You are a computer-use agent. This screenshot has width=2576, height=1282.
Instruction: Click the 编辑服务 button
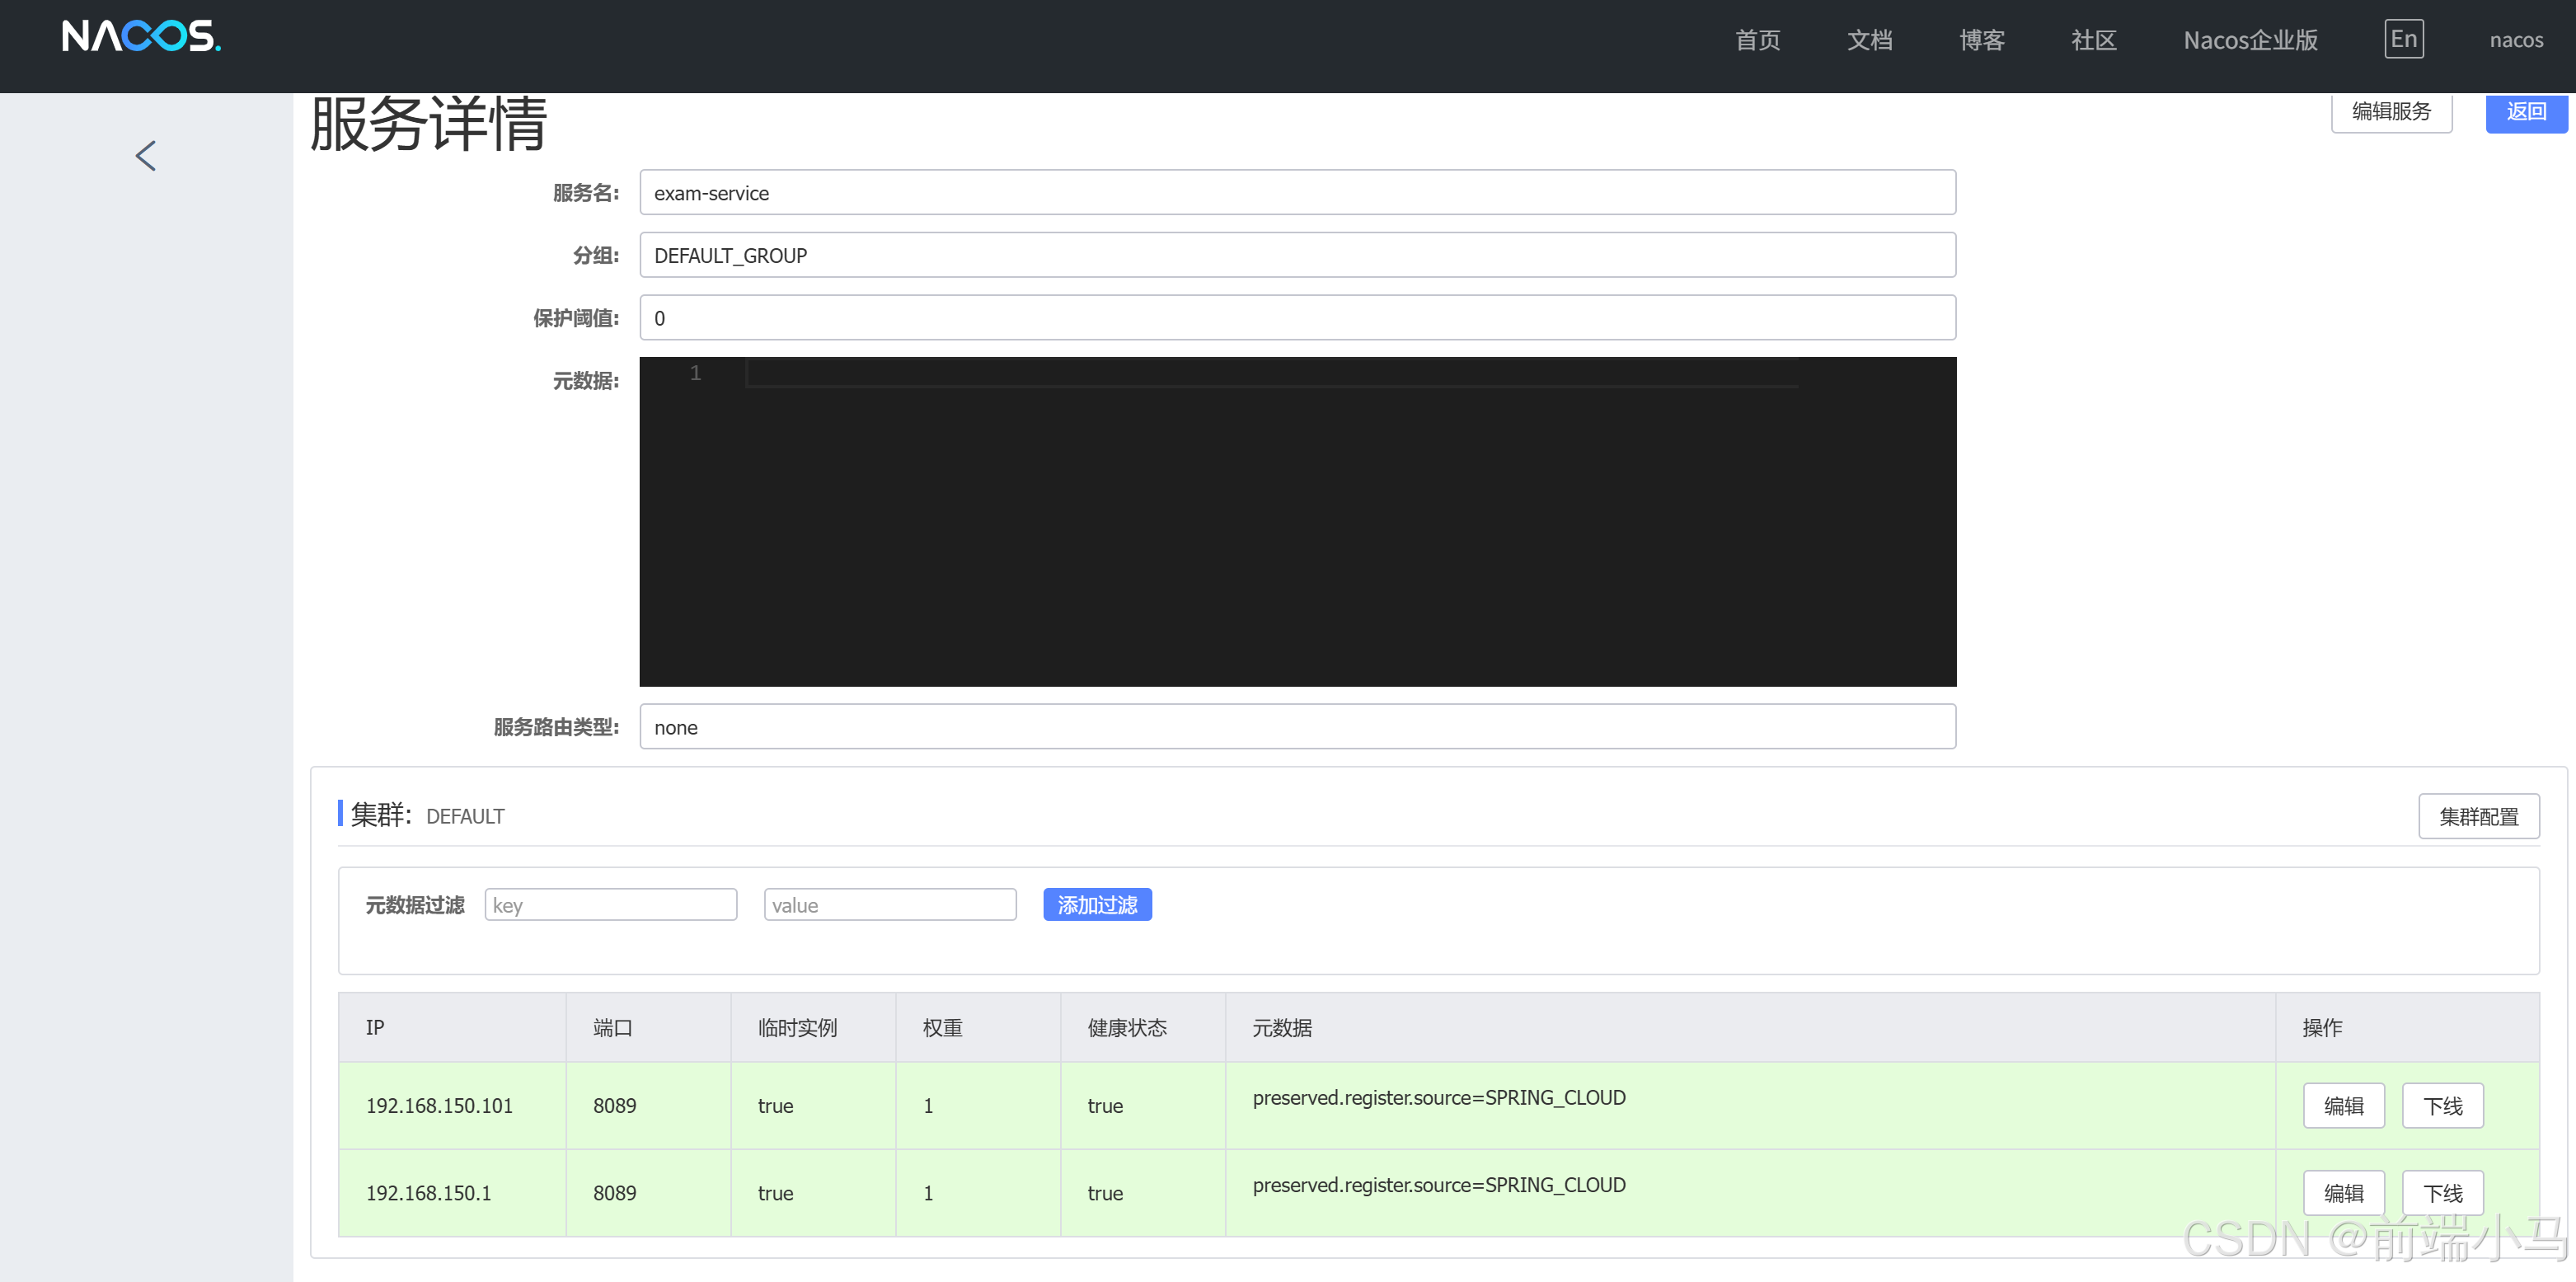(x=2390, y=112)
